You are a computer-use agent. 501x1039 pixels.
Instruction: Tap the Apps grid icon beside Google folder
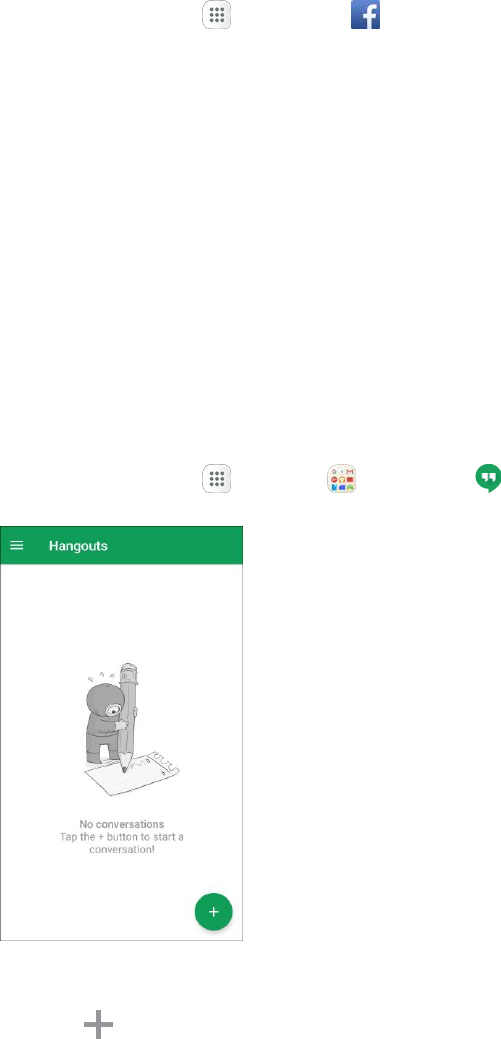click(217, 478)
